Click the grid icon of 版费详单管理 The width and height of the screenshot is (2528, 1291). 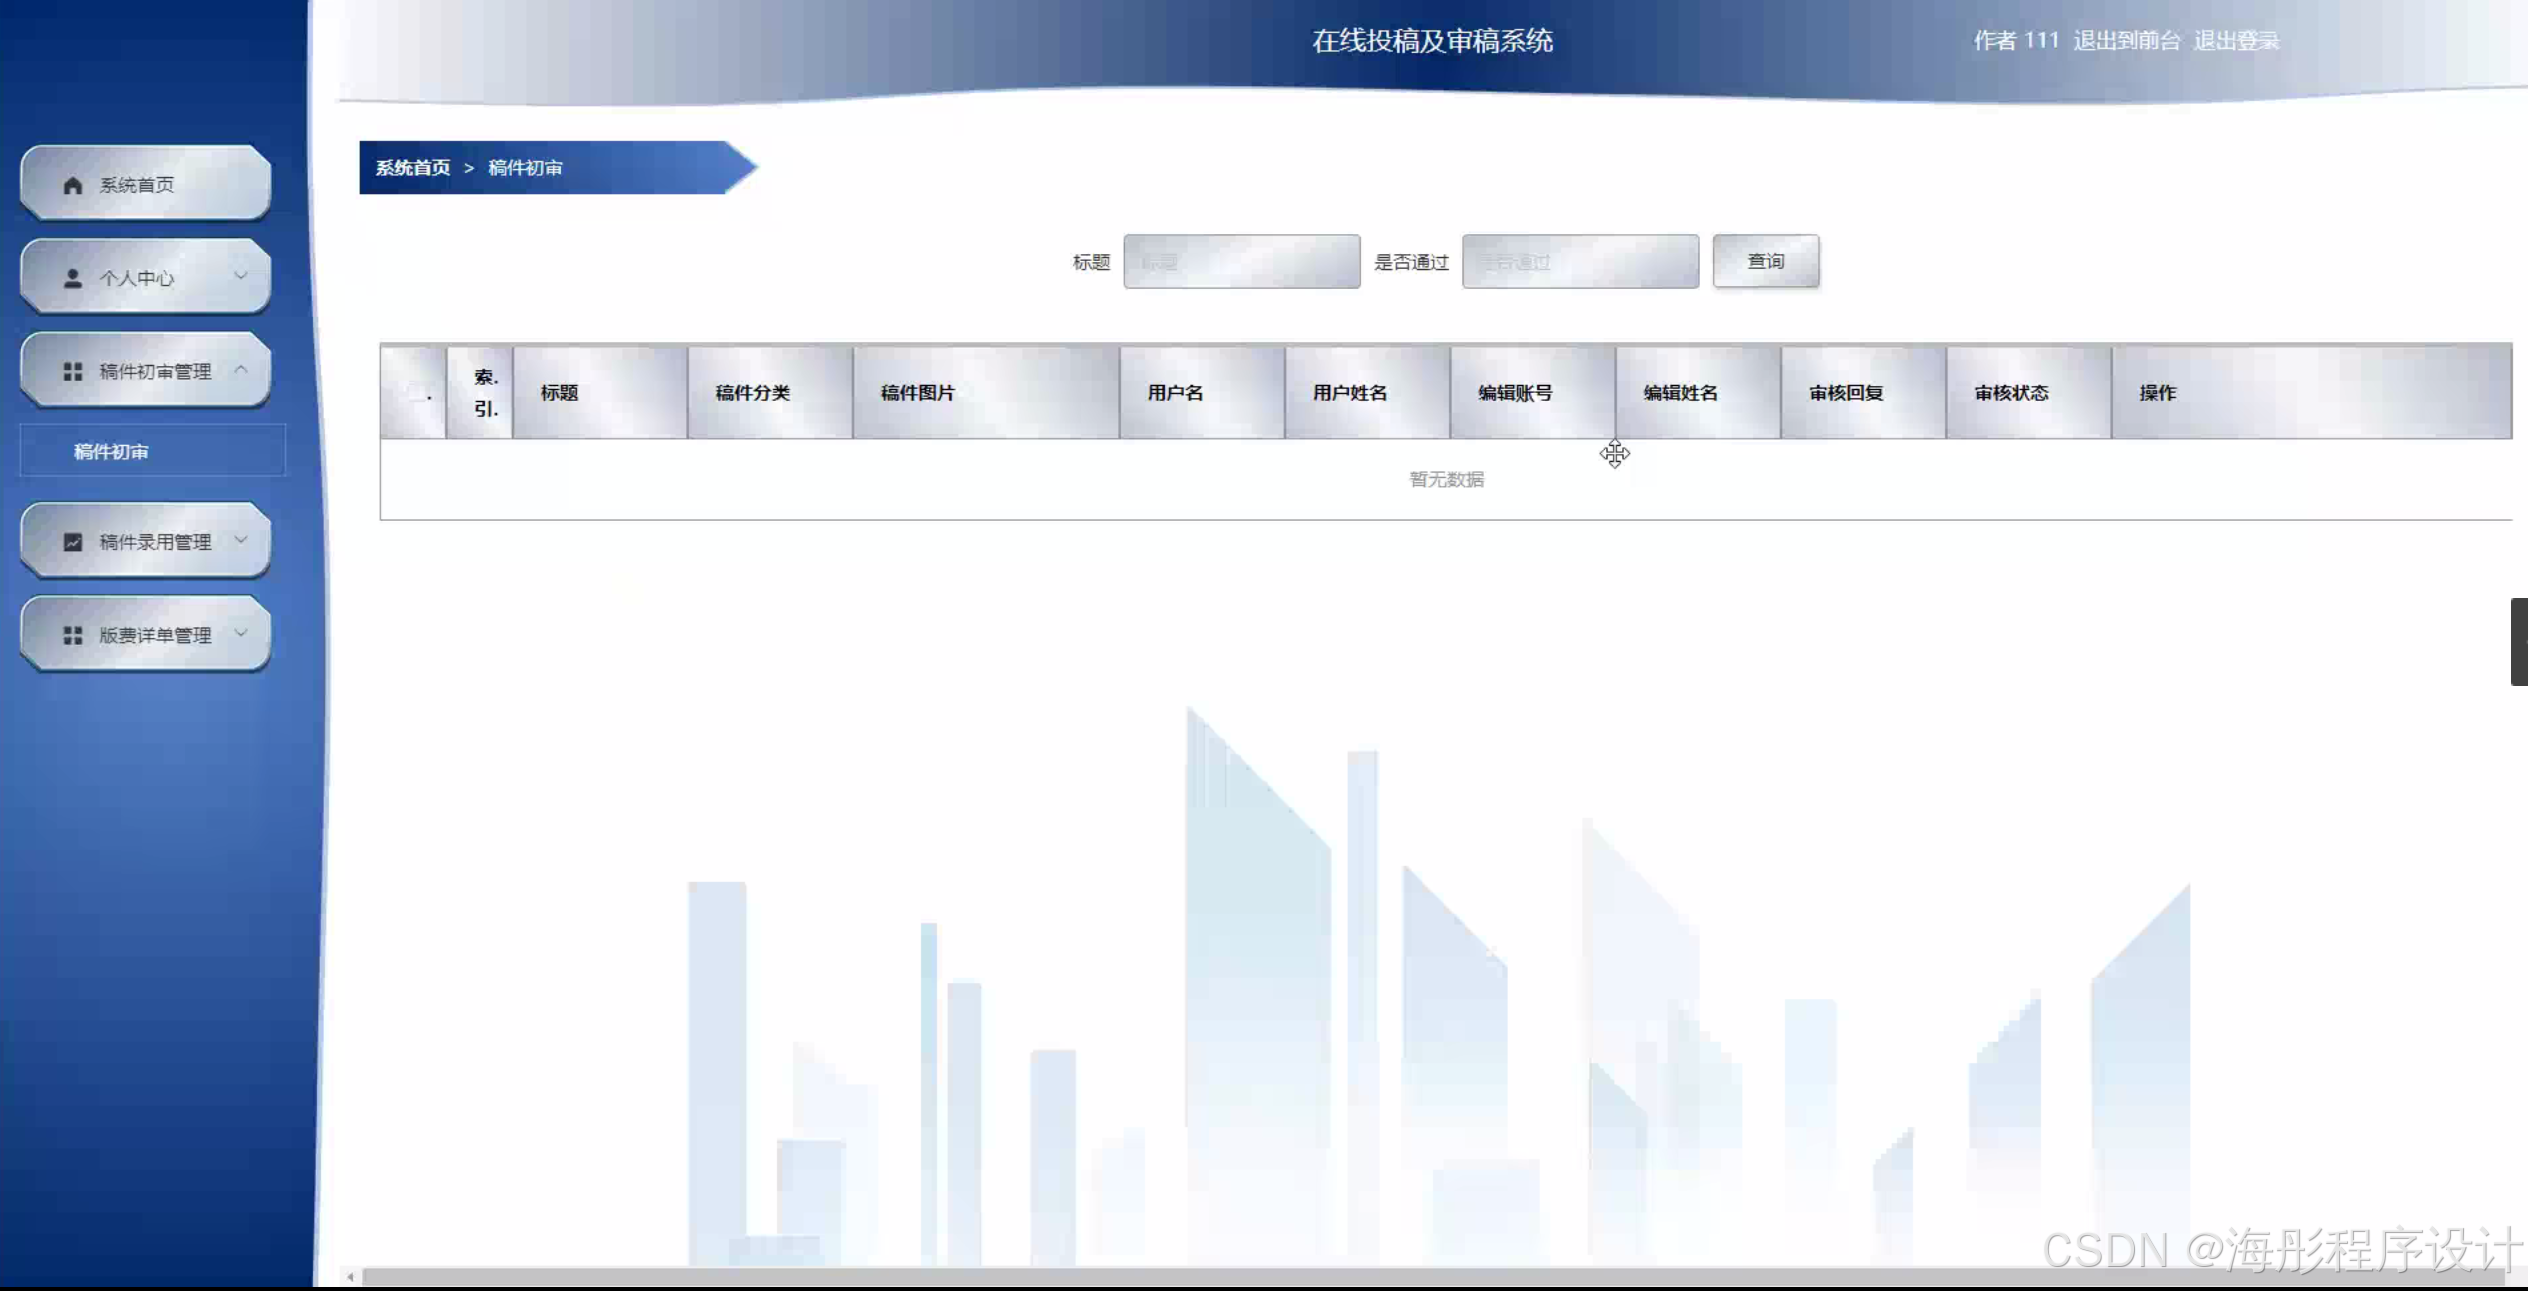(x=72, y=635)
